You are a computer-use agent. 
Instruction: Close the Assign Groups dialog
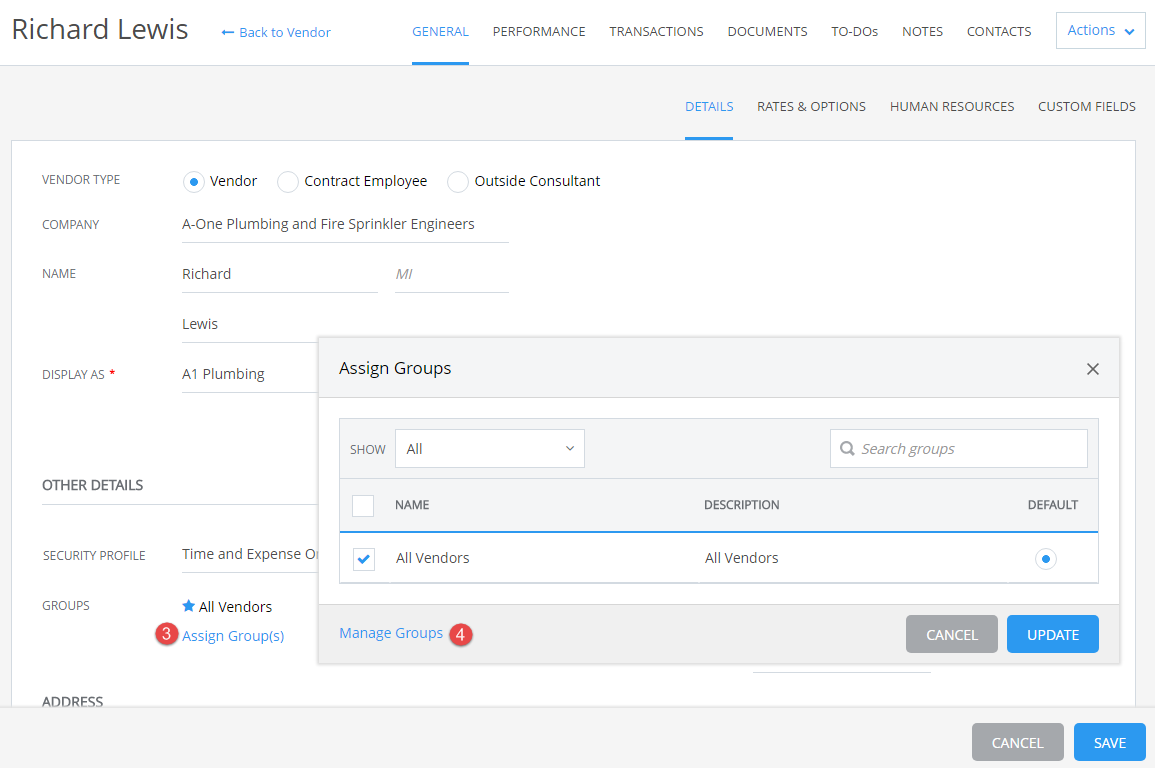click(x=1092, y=369)
